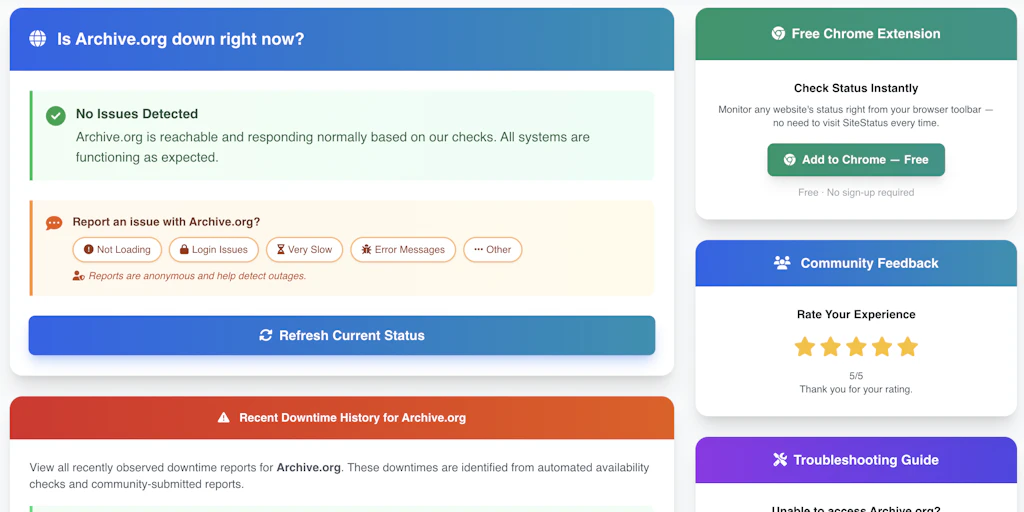Click the 'Community Feedback' title
The height and width of the screenshot is (512, 1024).
tap(869, 263)
